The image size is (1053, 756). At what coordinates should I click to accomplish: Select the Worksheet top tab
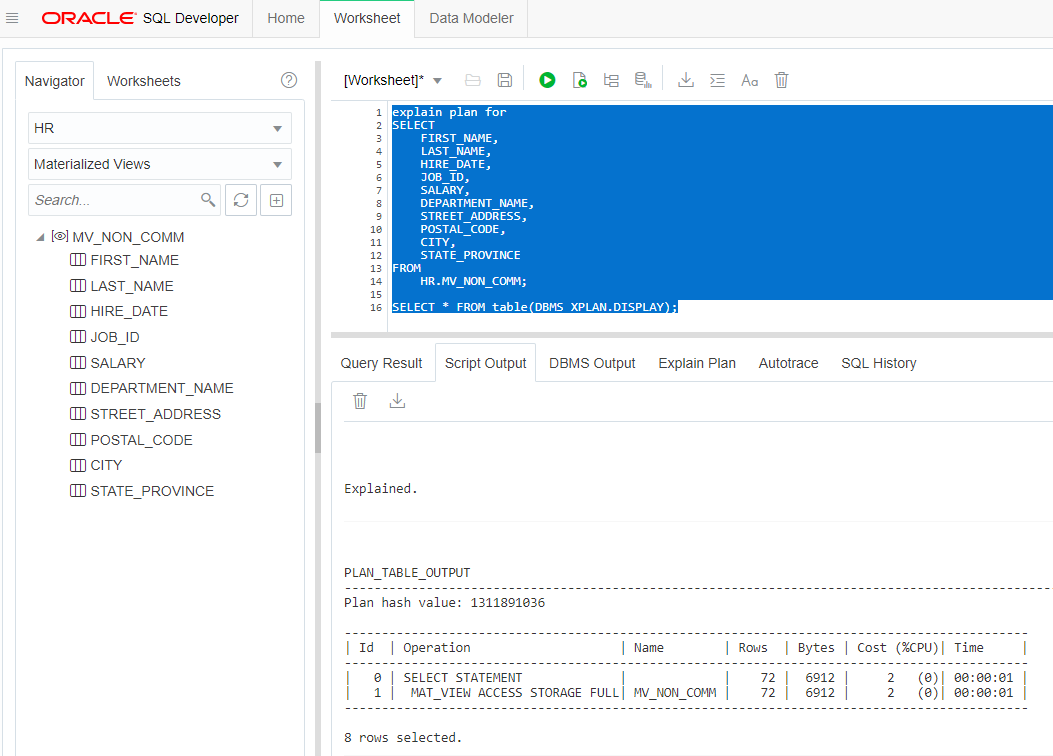coord(367,18)
